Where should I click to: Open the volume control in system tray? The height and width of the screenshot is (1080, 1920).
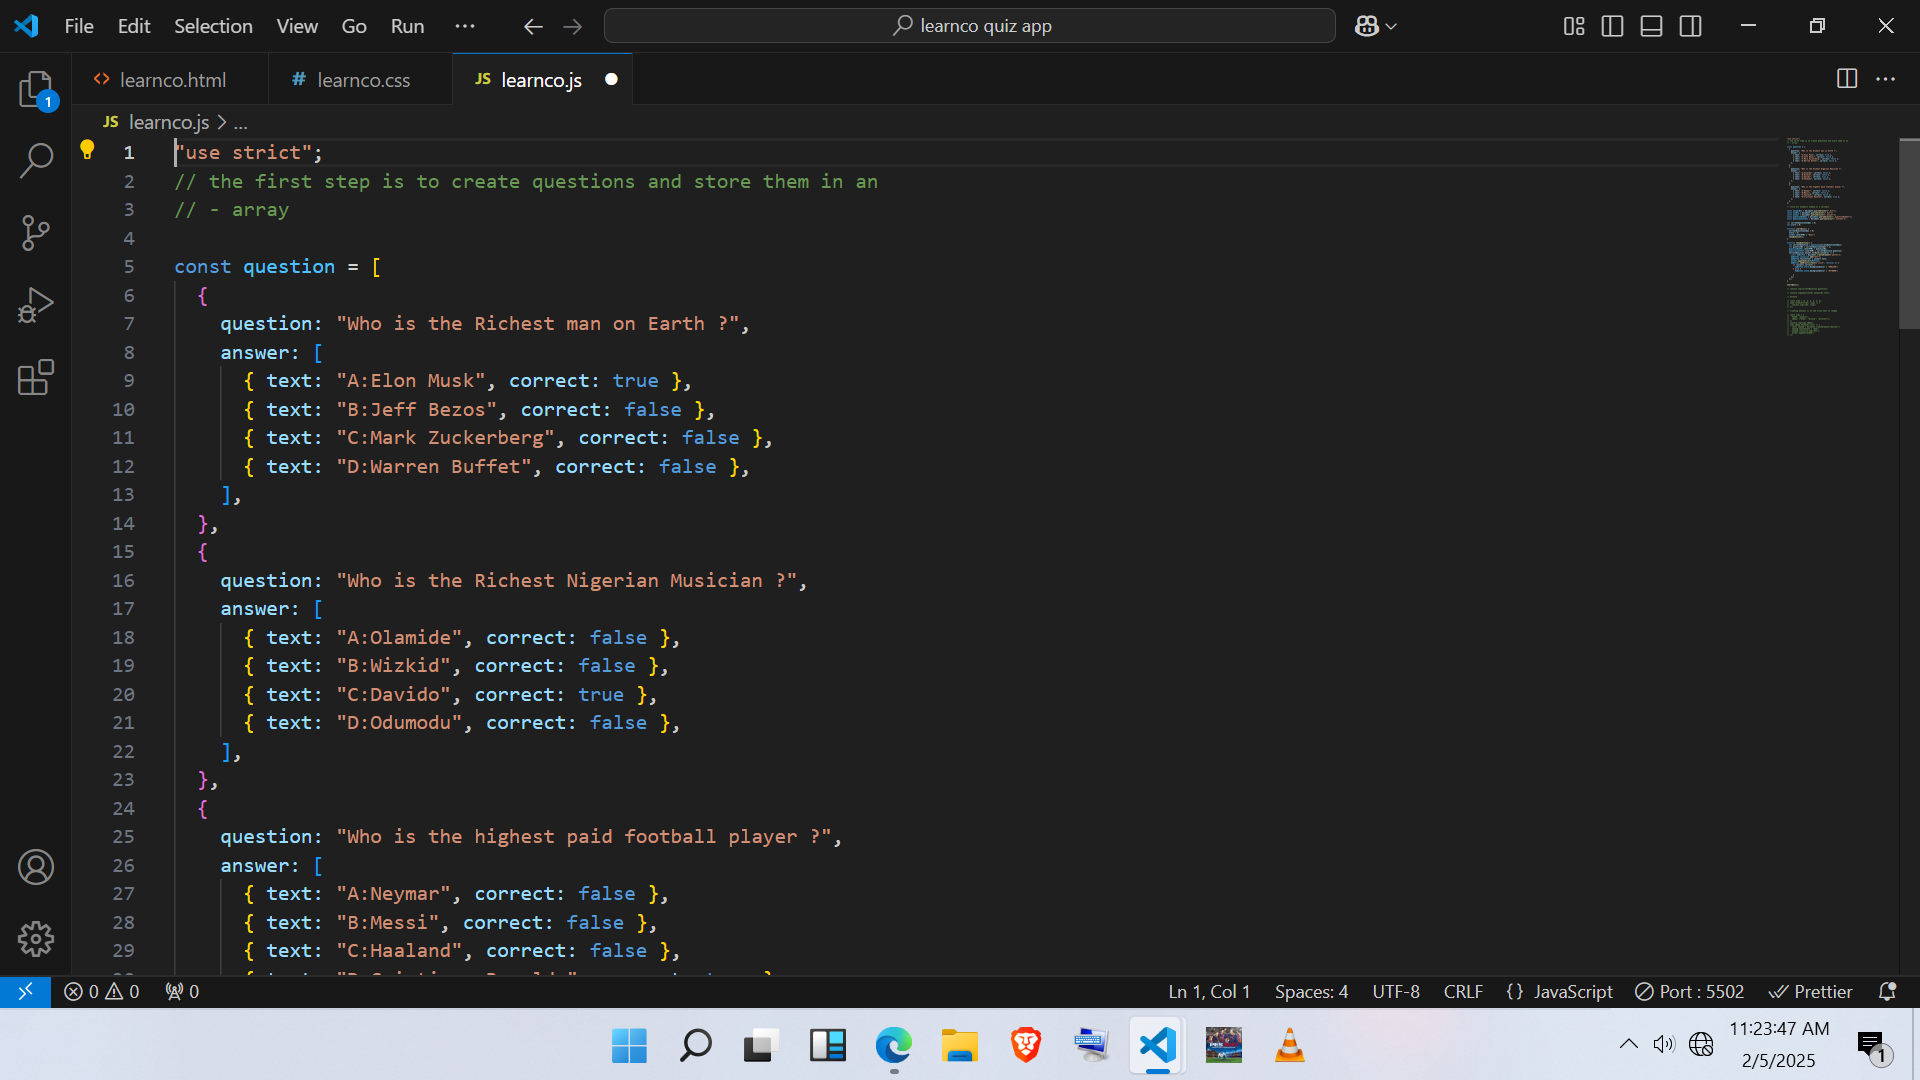pyautogui.click(x=1663, y=1044)
